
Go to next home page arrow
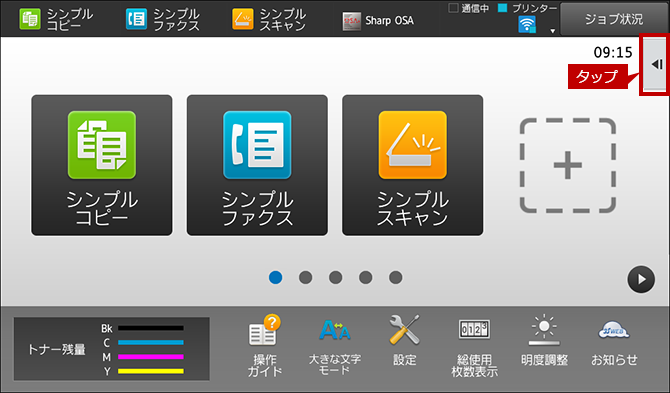641,279
